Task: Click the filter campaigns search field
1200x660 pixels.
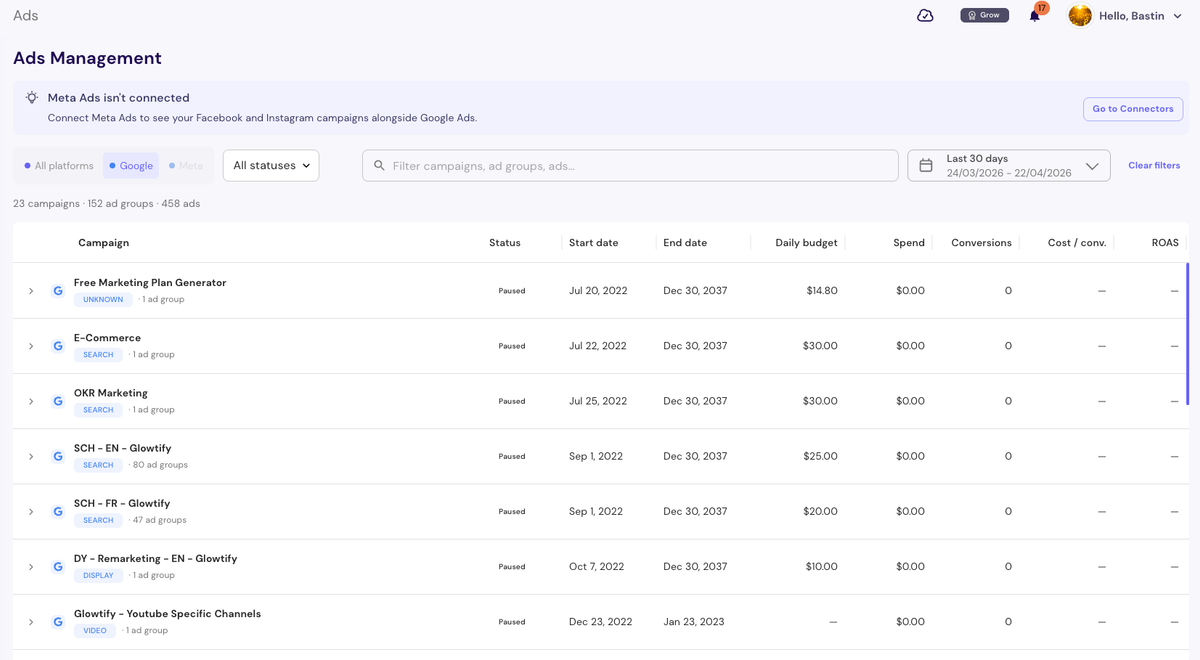Action: coord(630,166)
